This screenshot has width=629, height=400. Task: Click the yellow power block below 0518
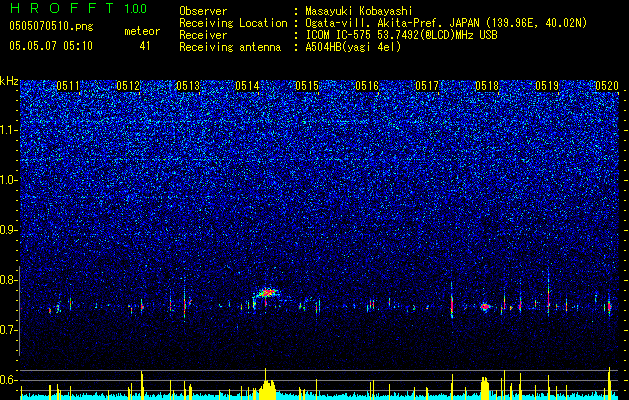[x=485, y=388]
